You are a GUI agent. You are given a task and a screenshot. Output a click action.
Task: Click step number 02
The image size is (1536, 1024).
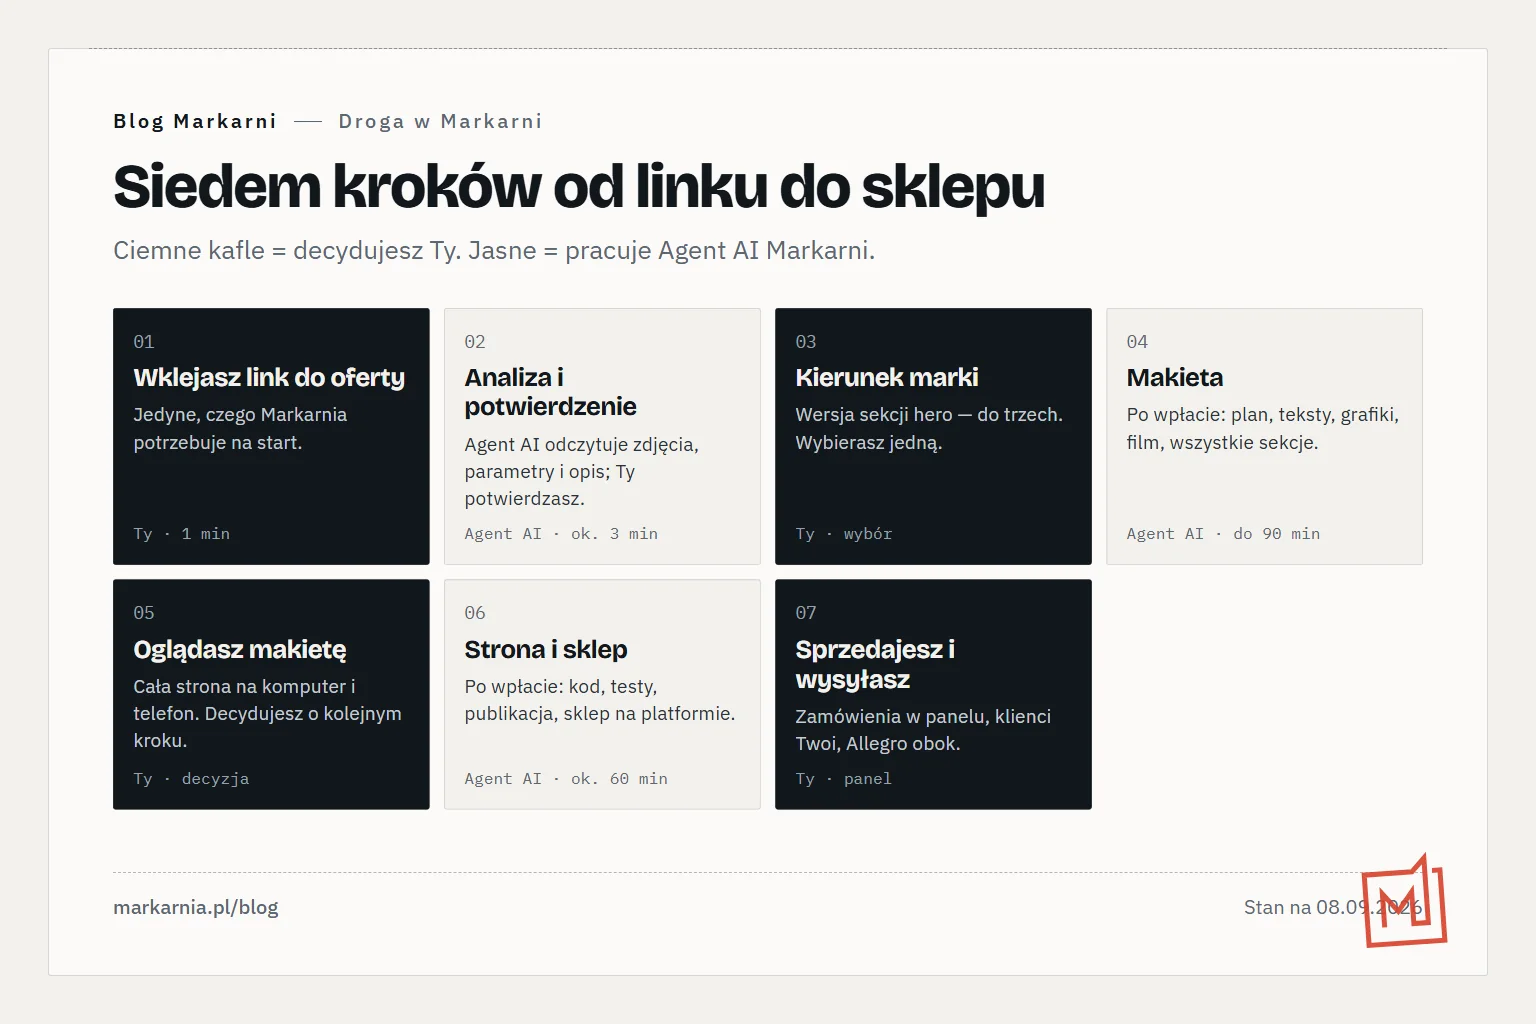click(x=475, y=342)
